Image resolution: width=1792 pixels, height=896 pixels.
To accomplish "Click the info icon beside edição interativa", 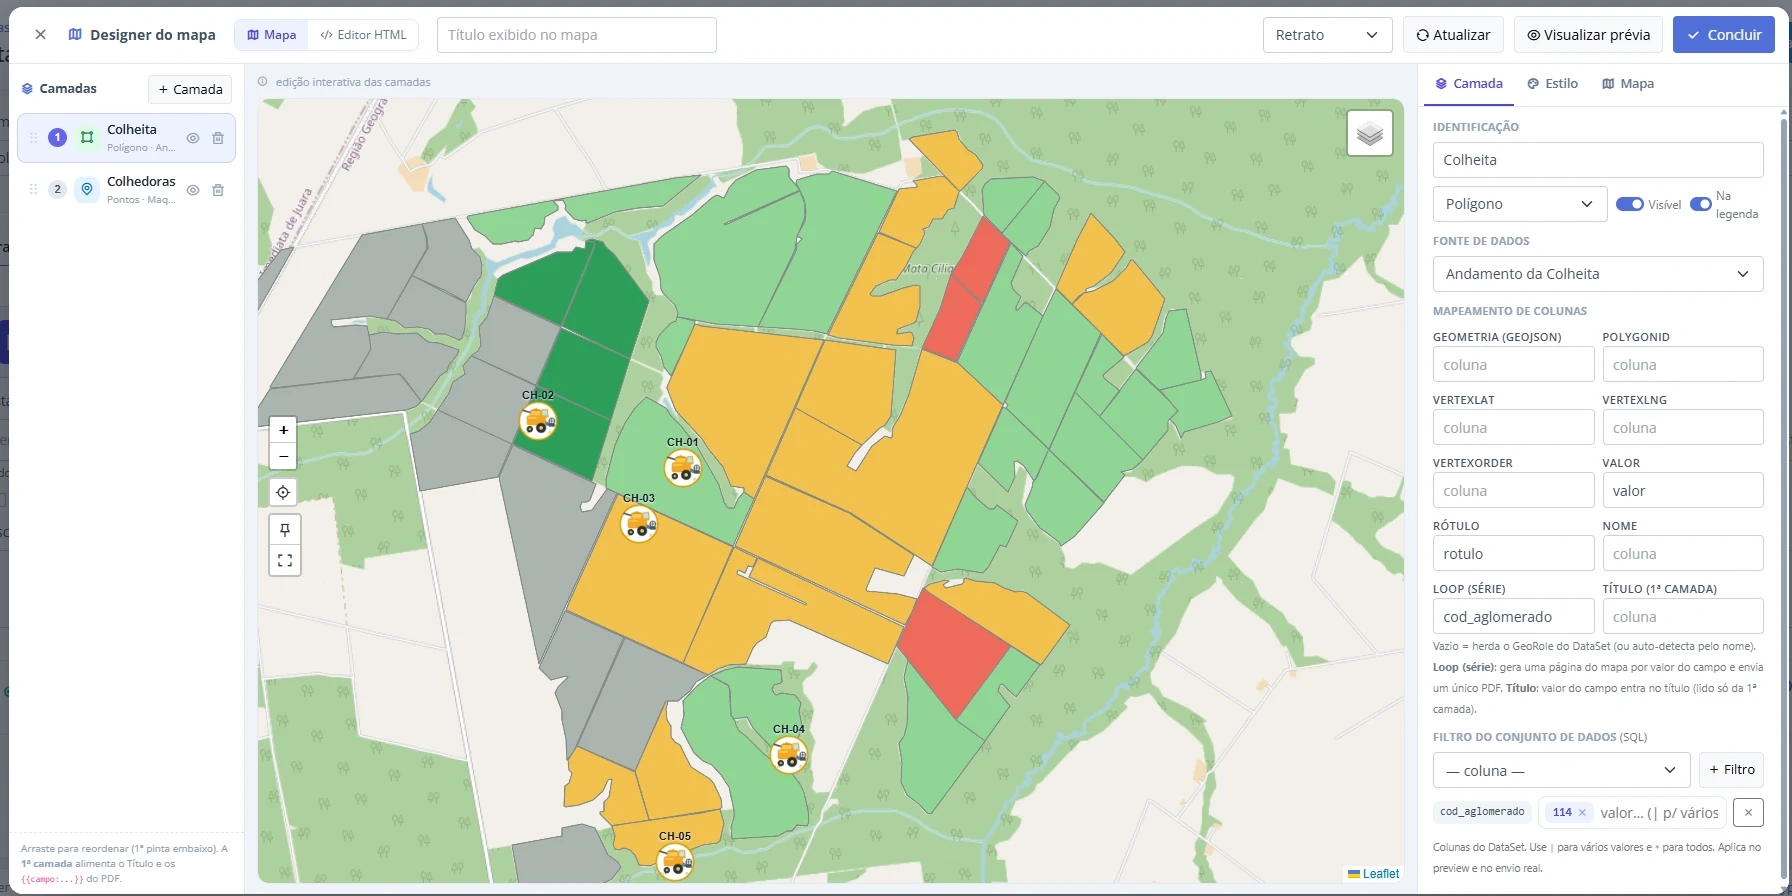I will 263,82.
